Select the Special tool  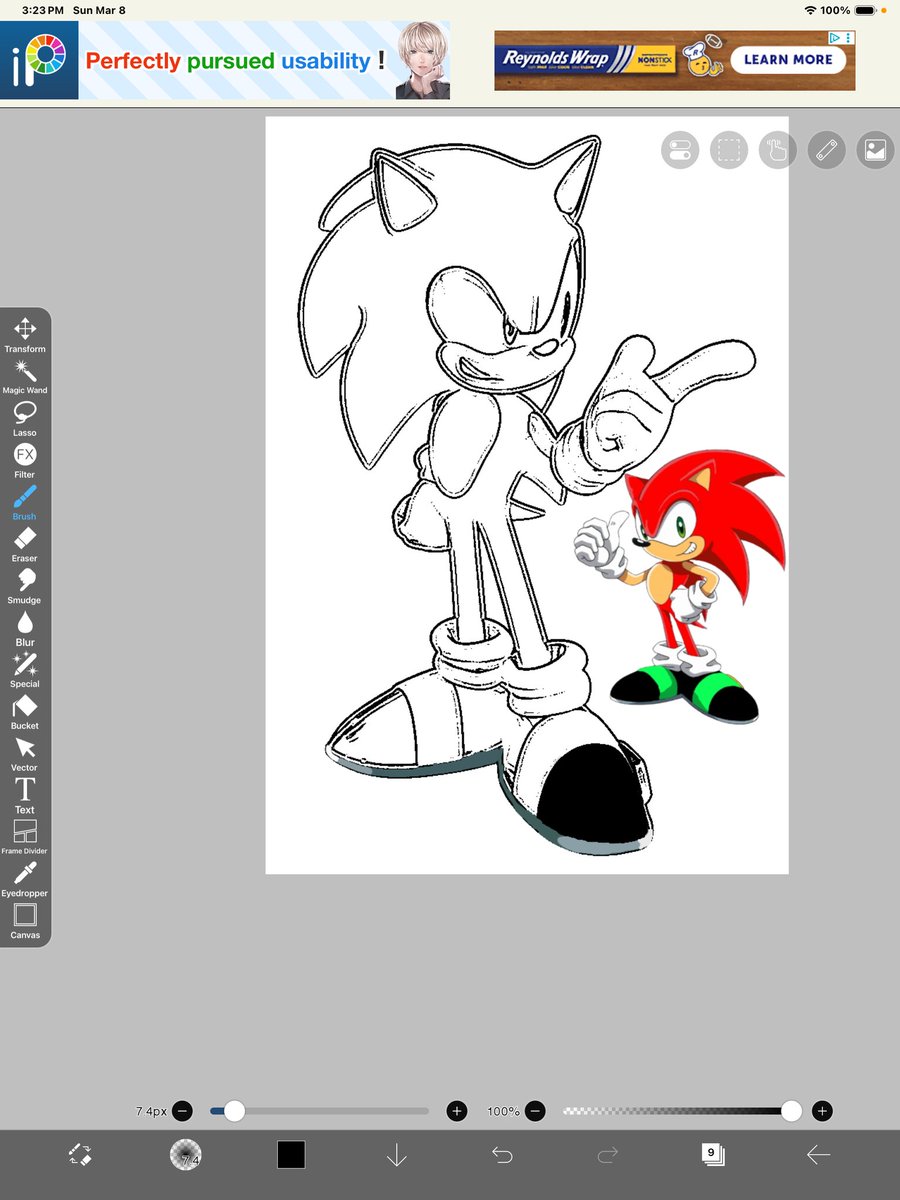point(25,671)
